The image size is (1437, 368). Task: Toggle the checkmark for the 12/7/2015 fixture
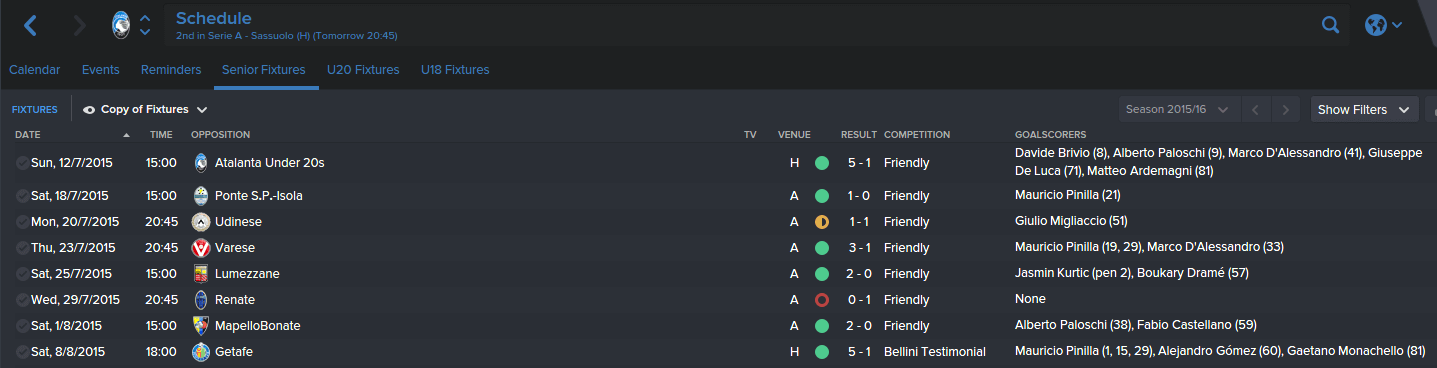tap(22, 163)
